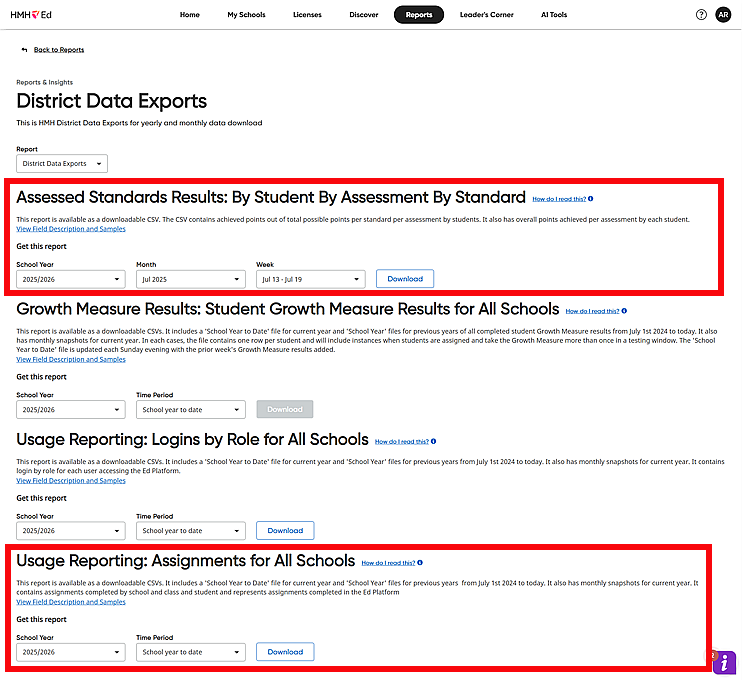Click the 'Usage Reporting: Assignments for All Schools' heading

point(186,561)
